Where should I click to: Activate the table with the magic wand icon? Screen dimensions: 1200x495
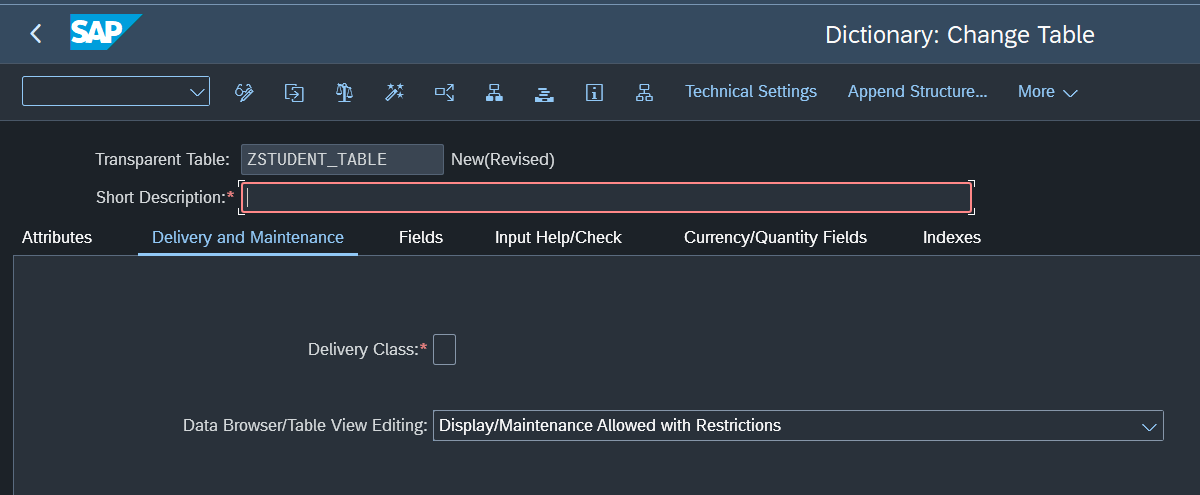click(x=394, y=92)
